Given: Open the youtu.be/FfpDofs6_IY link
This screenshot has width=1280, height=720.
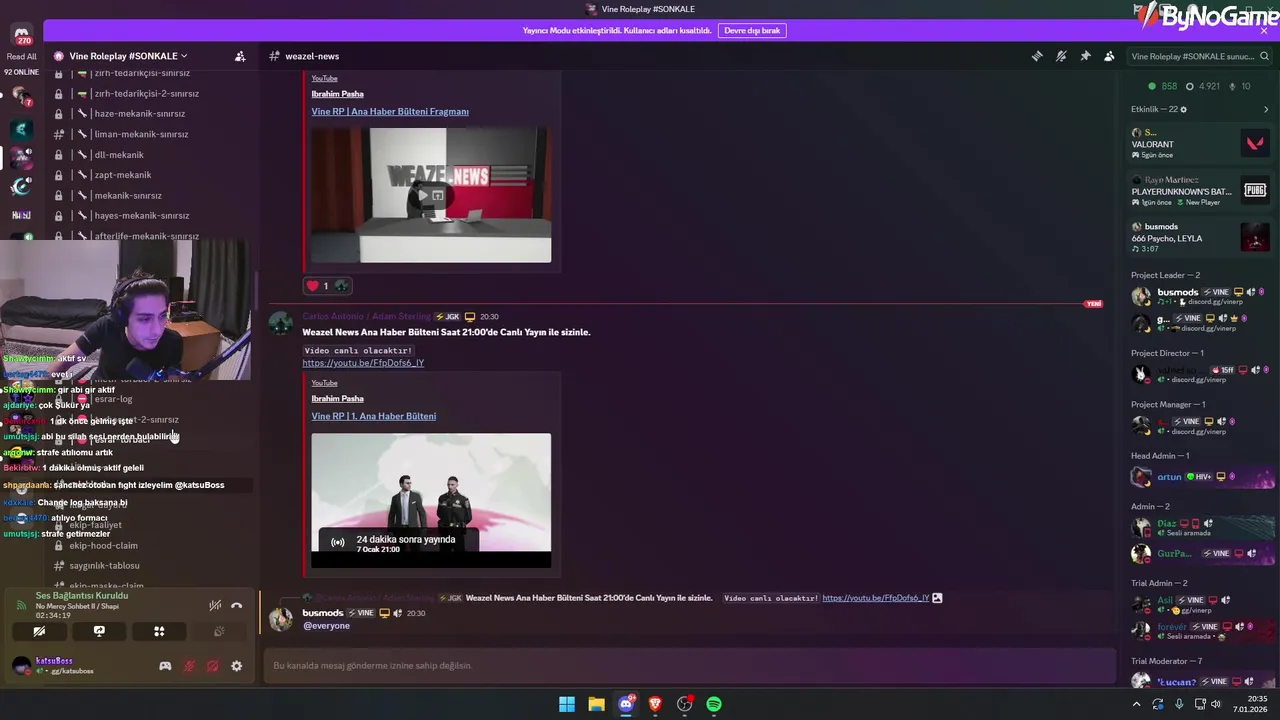Looking at the screenshot, I should coord(363,363).
